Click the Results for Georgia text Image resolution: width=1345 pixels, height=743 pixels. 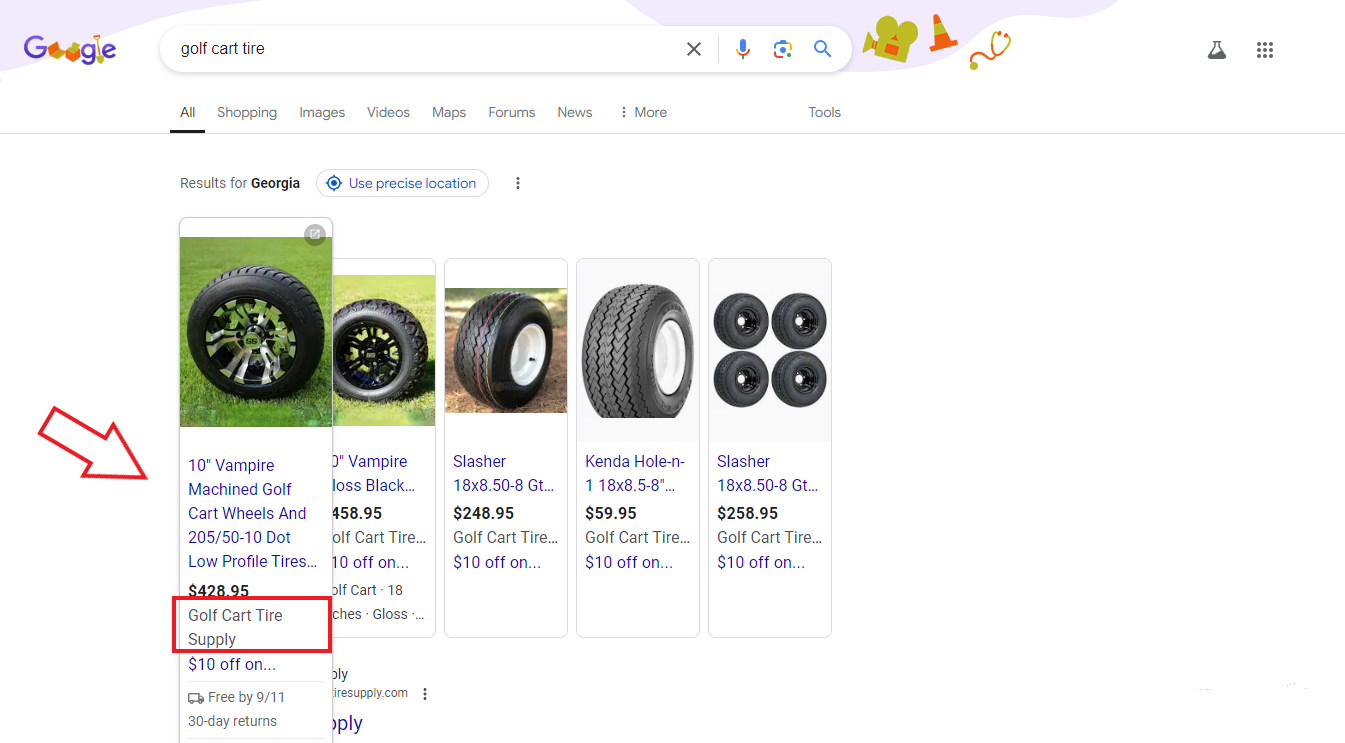click(240, 183)
